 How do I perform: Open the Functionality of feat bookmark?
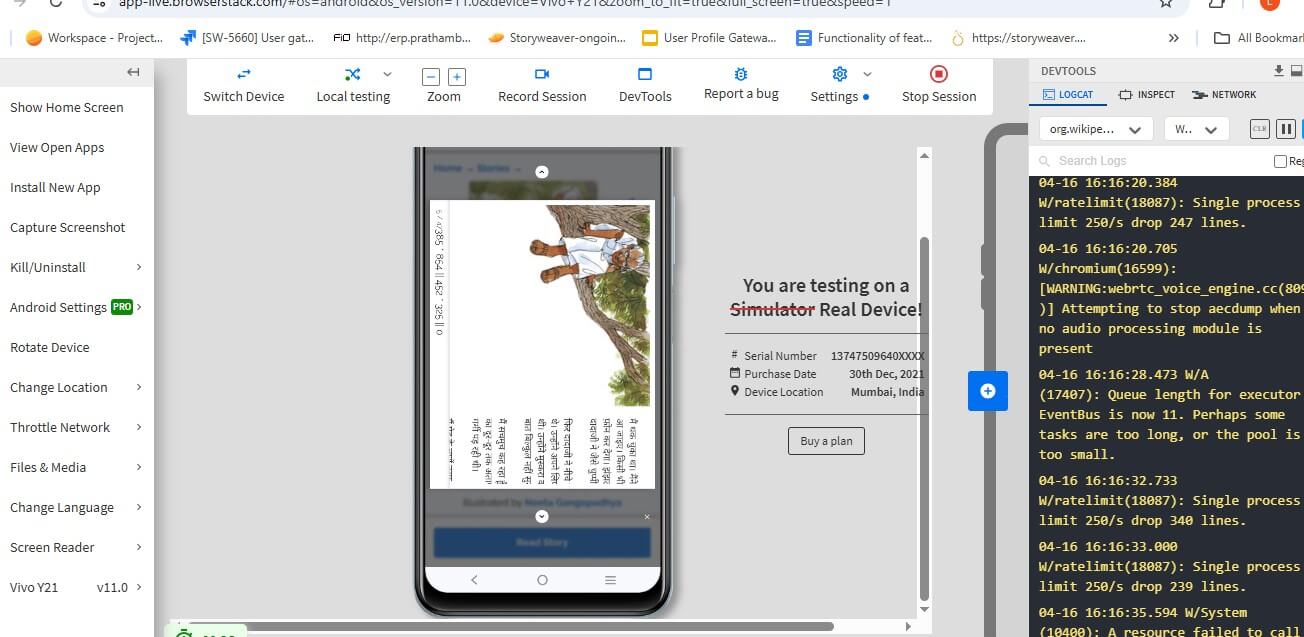[864, 38]
